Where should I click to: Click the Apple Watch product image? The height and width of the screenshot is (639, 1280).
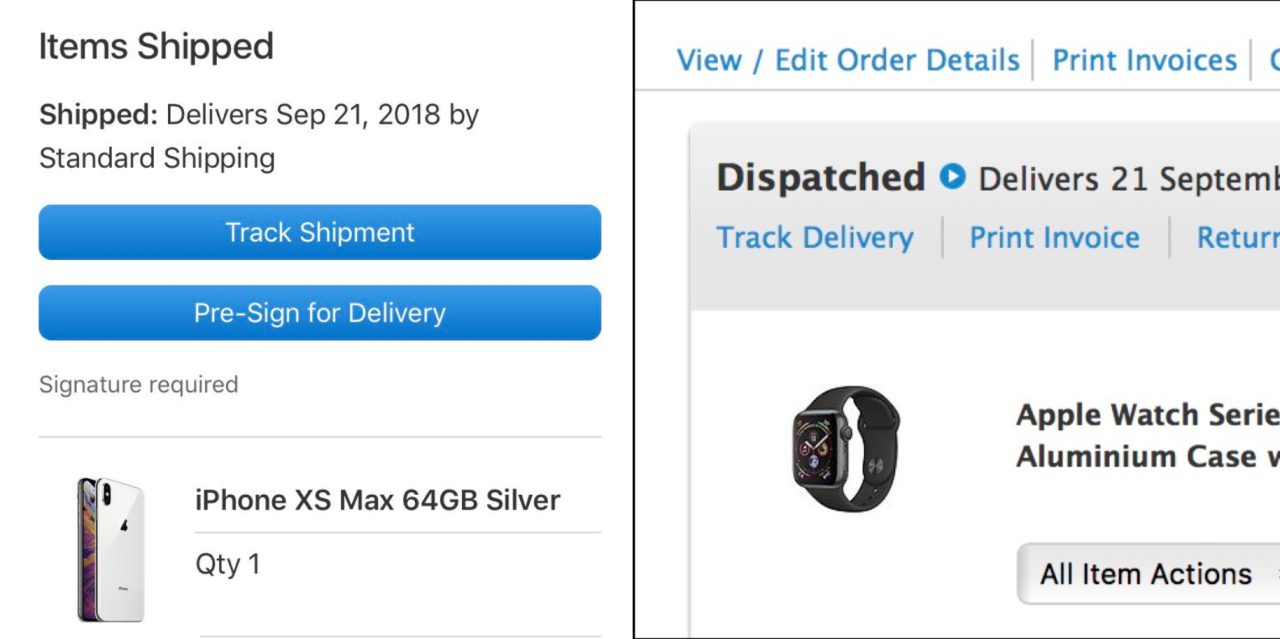pos(845,447)
